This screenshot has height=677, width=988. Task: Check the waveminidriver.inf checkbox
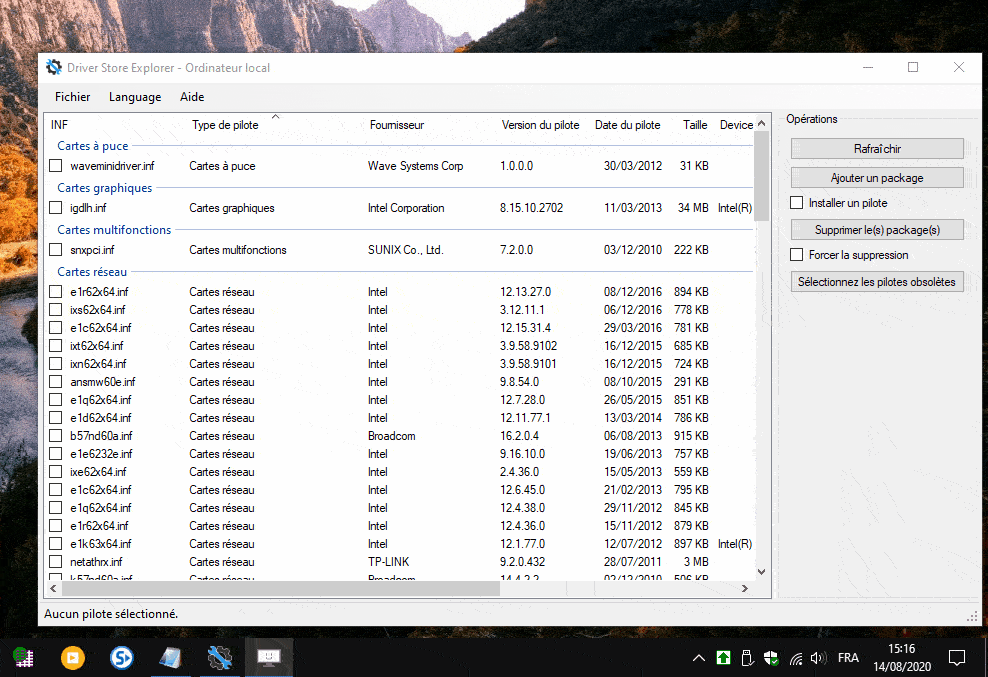(55, 166)
